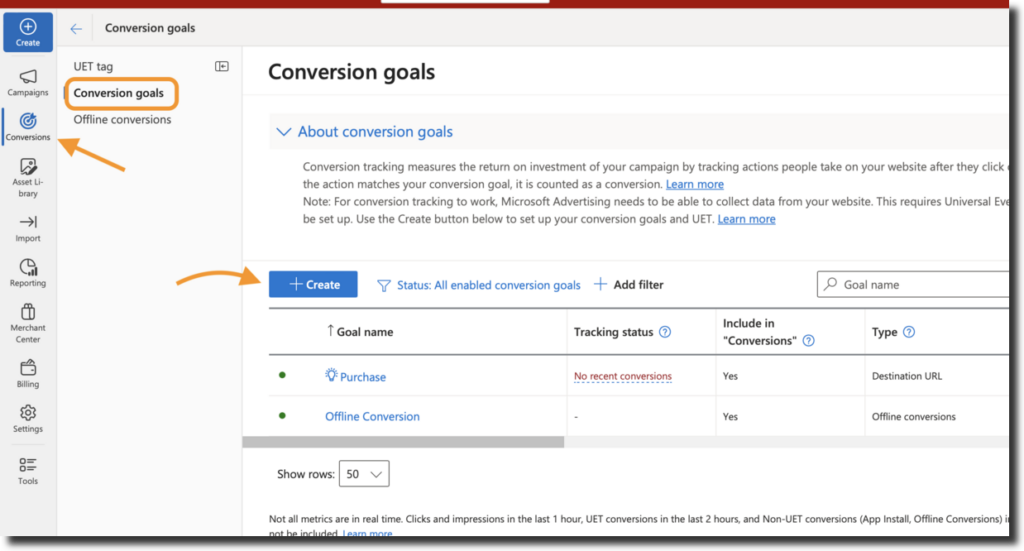
Task: Open Reporting from the sidebar
Action: [28, 272]
